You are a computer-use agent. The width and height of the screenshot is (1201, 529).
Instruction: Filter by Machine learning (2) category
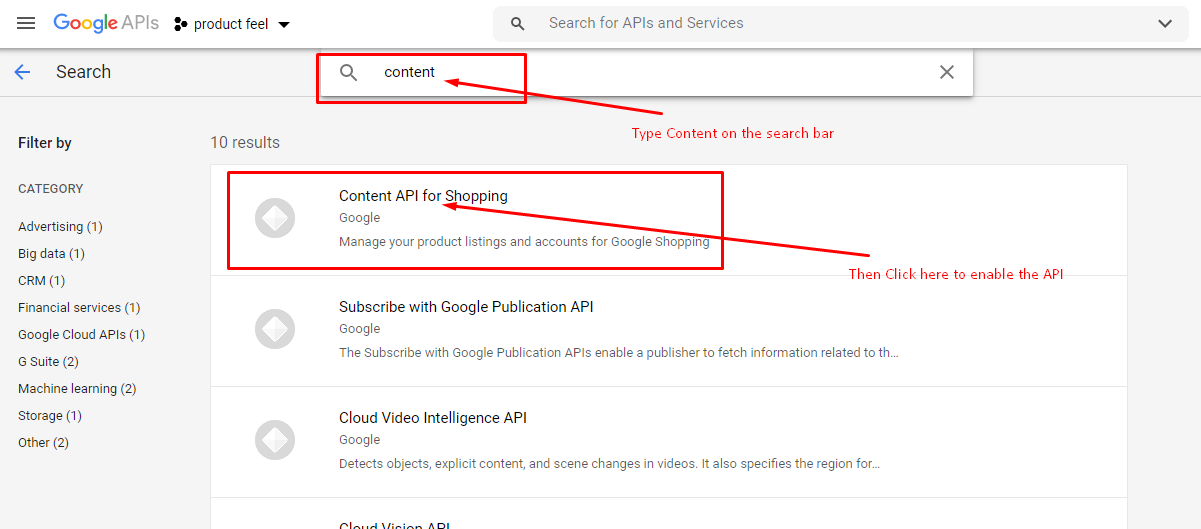coord(77,389)
